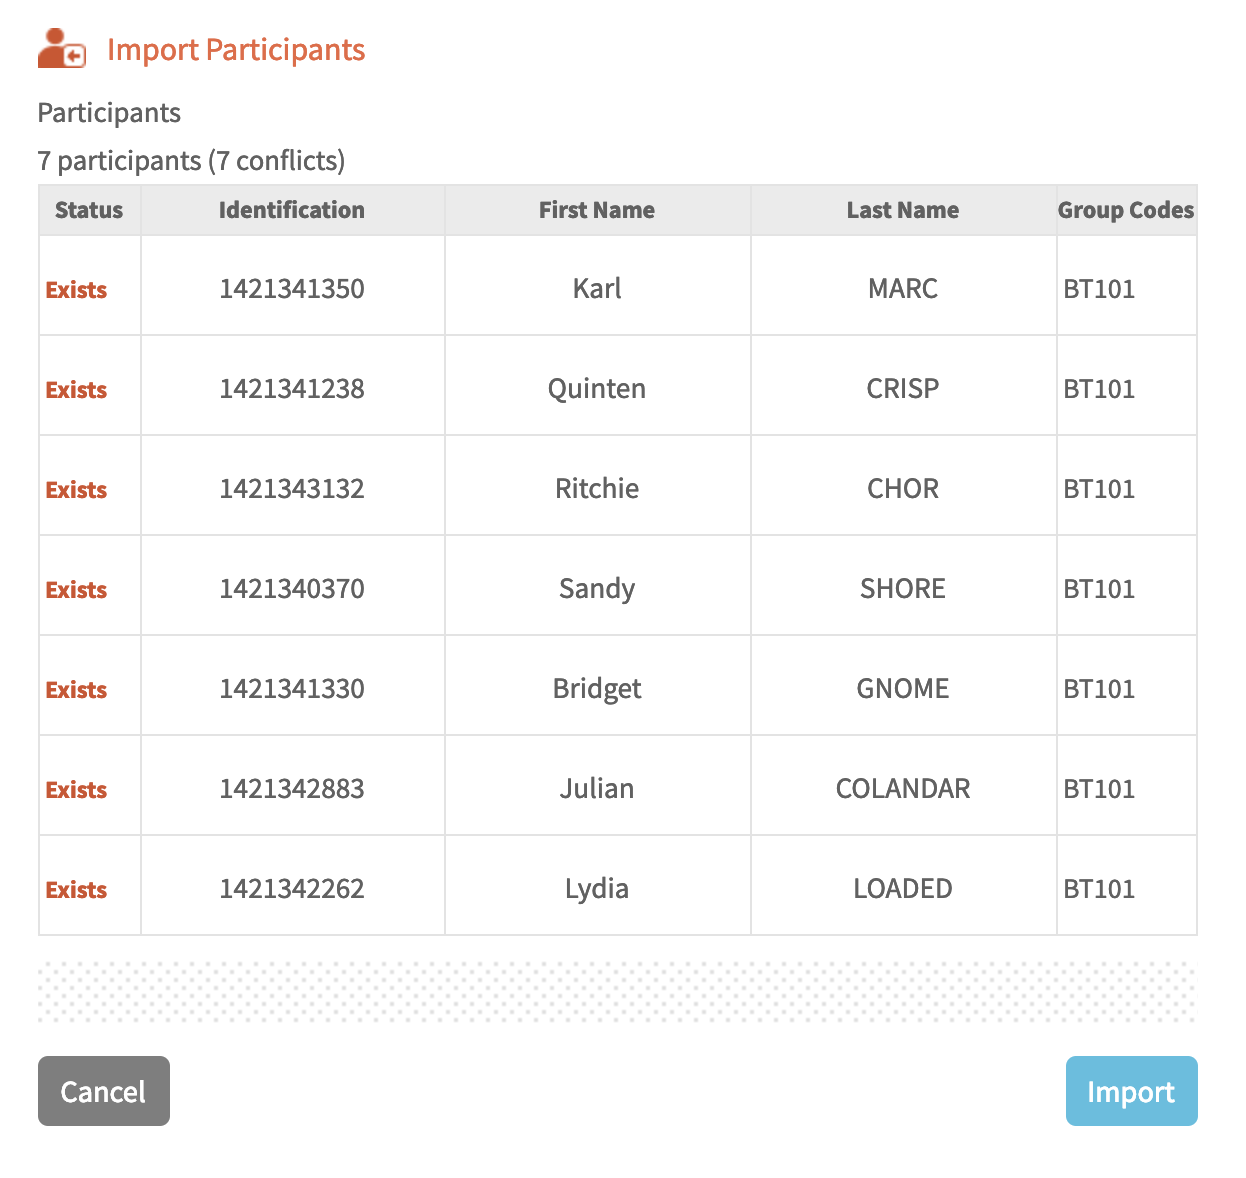Click identification 1421341350
Screen dimensions: 1246x1178
click(292, 289)
